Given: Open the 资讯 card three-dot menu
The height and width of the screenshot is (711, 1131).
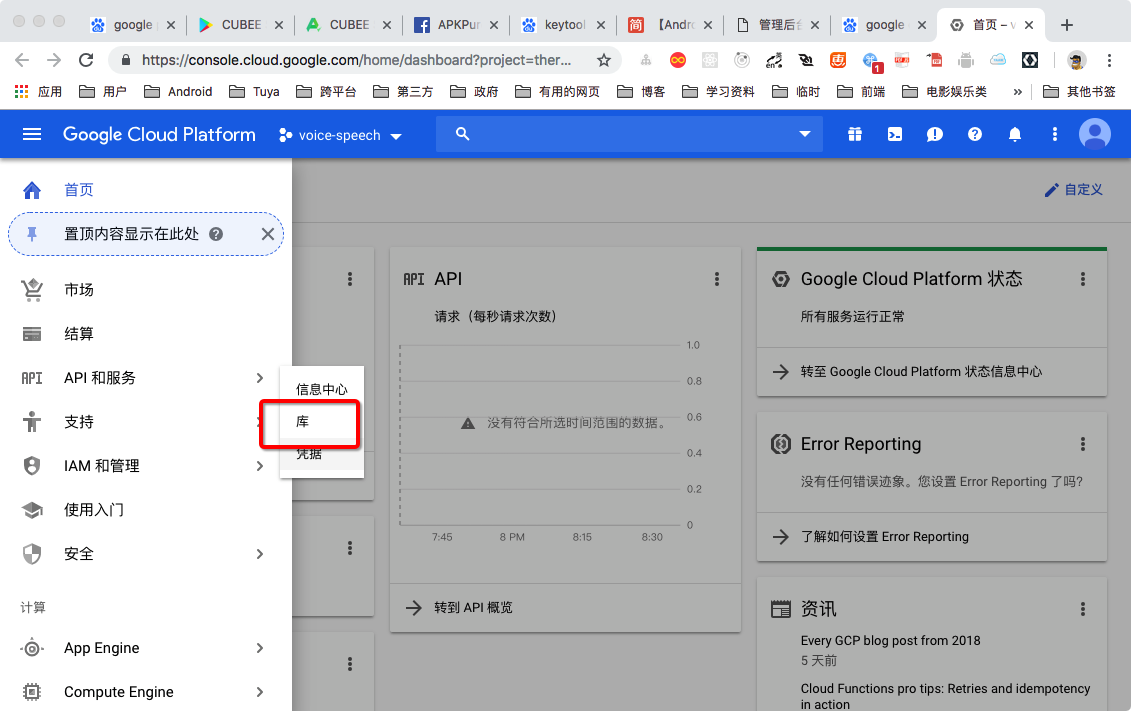Looking at the screenshot, I should coord(1083,609).
